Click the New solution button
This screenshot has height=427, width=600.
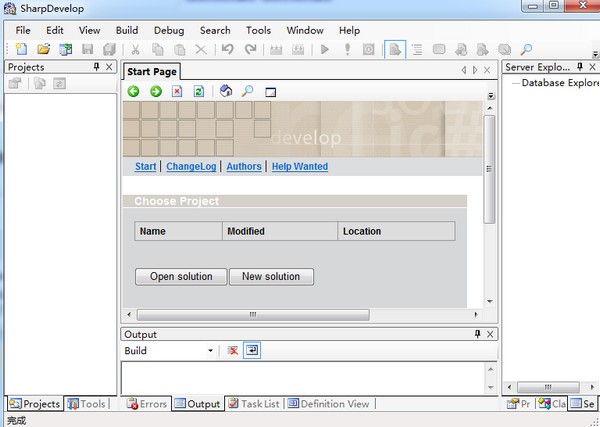point(271,277)
